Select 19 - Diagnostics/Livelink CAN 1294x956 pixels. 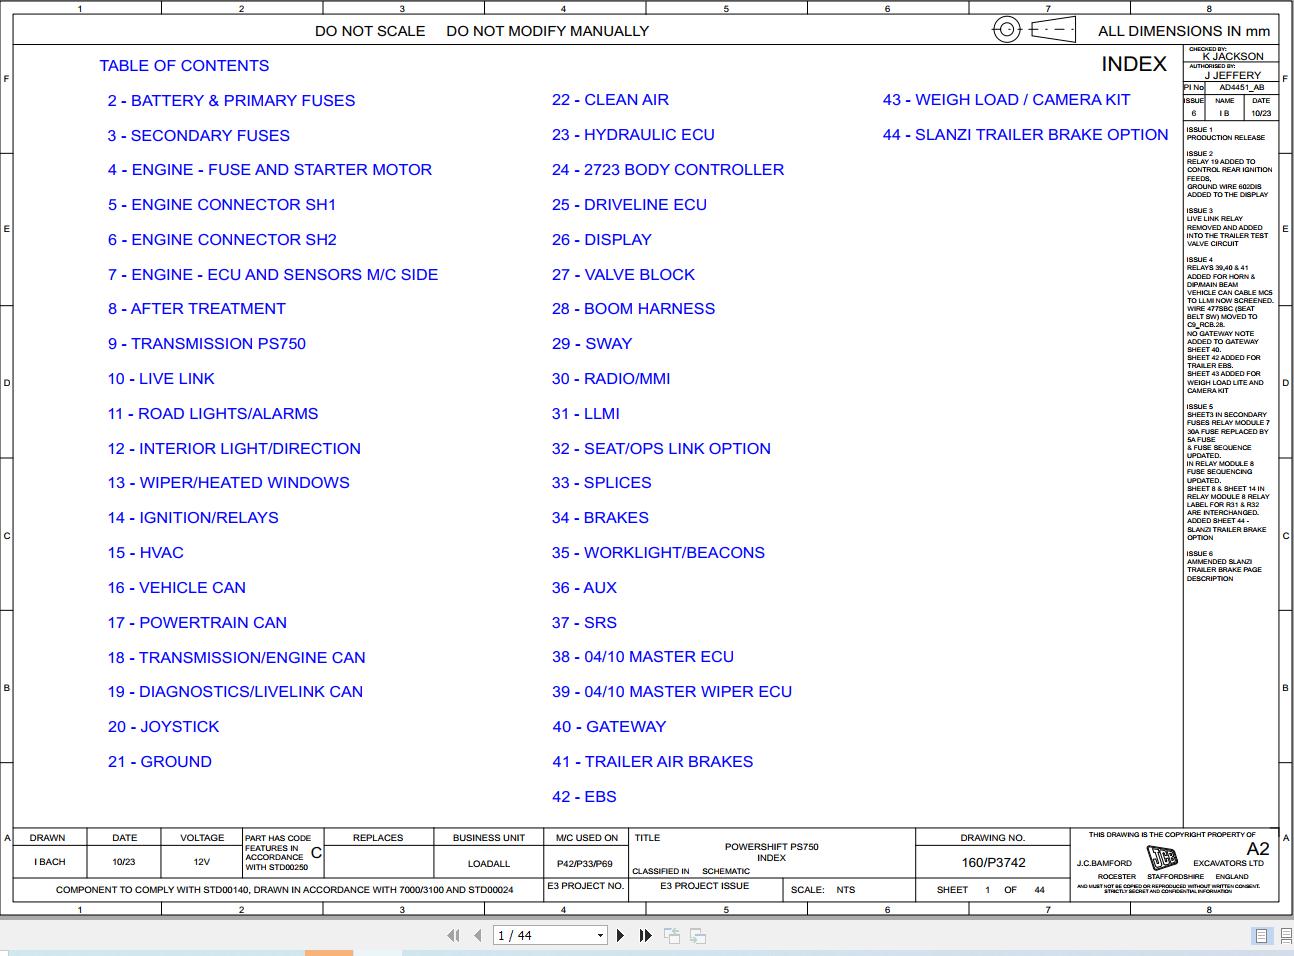pos(235,692)
